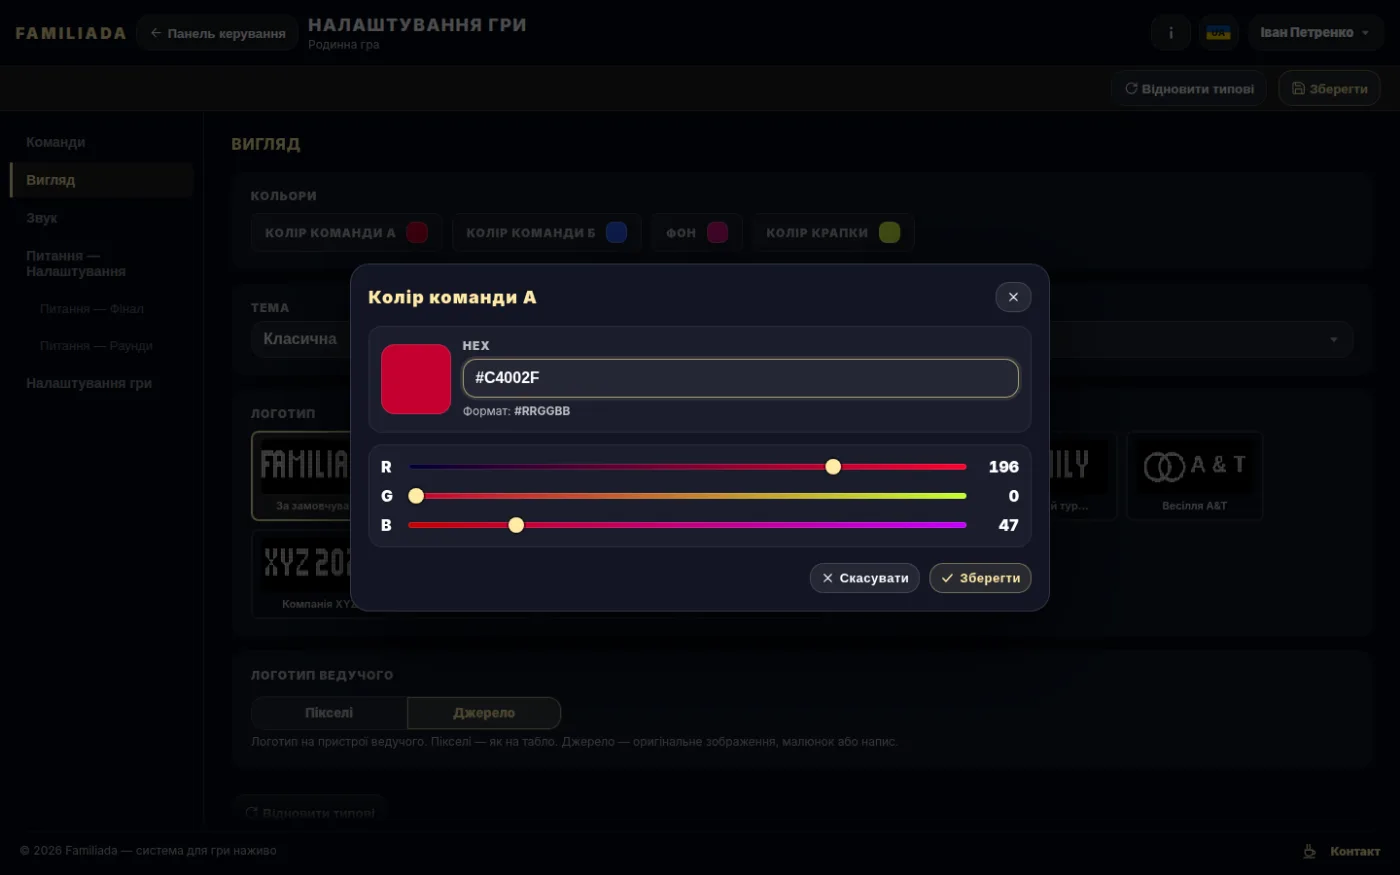Open the Команди section
Viewport: 1400px width, 875px height.
[101, 142]
